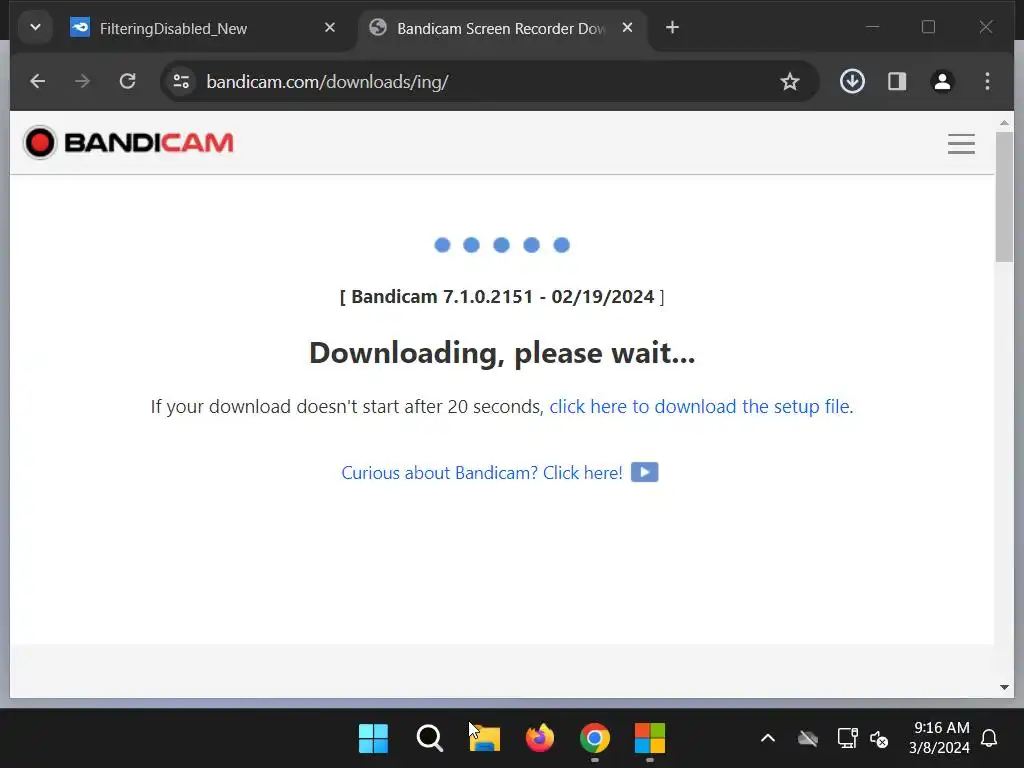Go forward to the next page
1024x768 pixels.
coord(82,81)
